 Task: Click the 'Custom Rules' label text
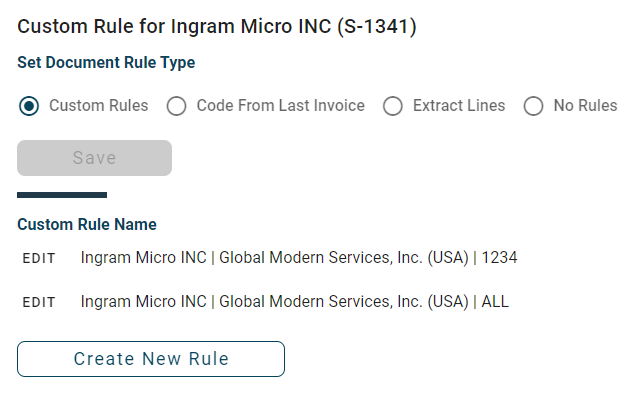[99, 106]
